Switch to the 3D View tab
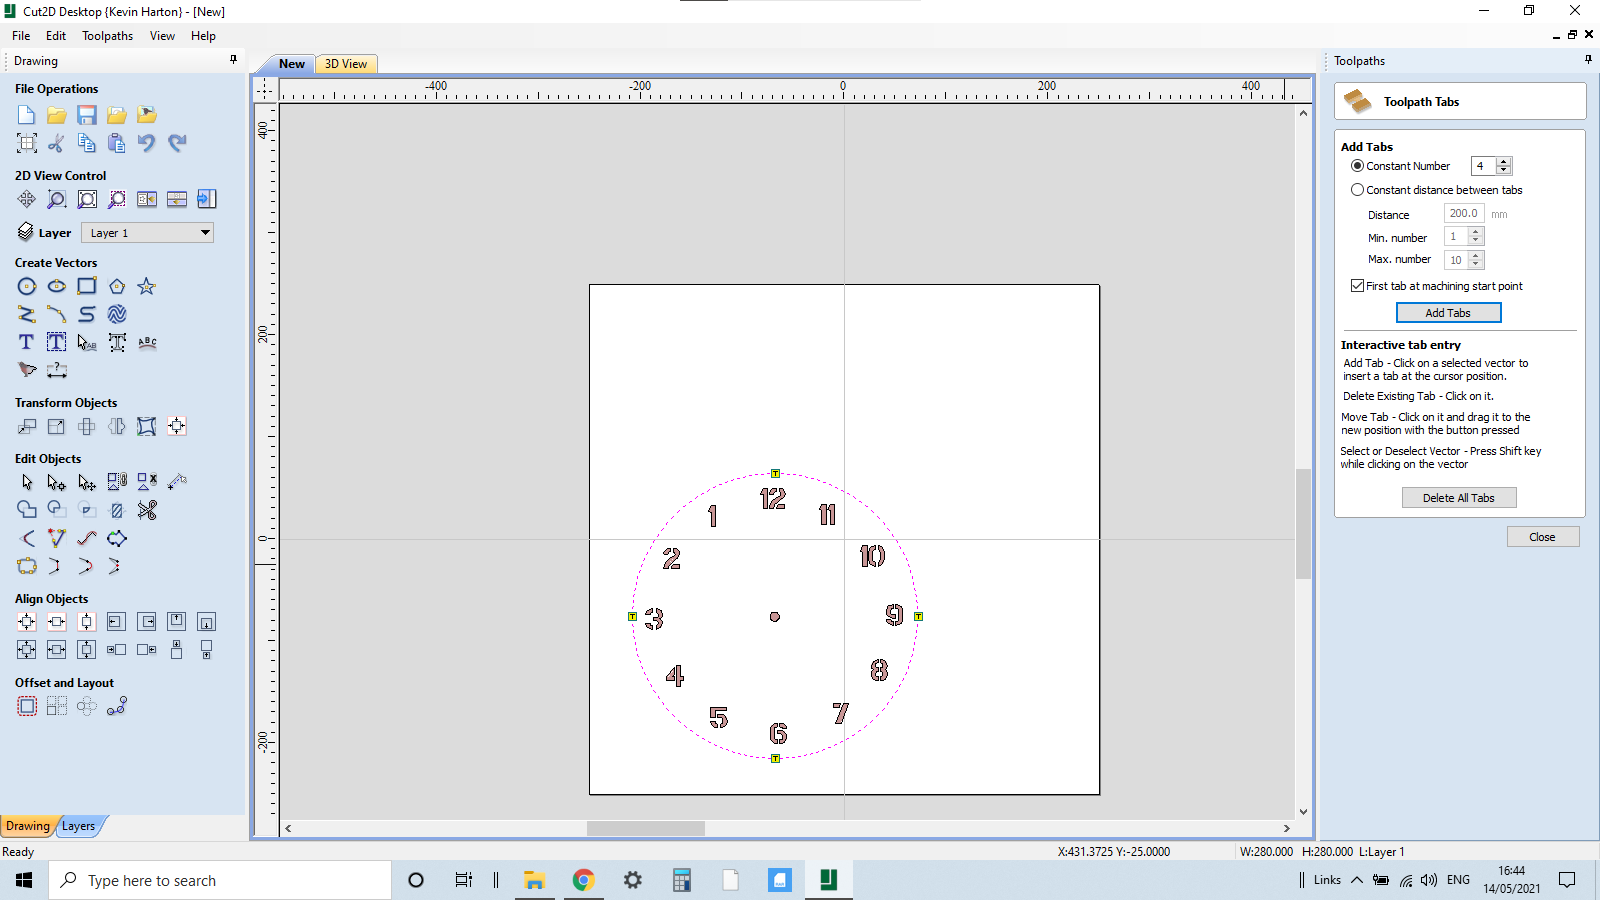This screenshot has width=1600, height=900. (x=345, y=63)
